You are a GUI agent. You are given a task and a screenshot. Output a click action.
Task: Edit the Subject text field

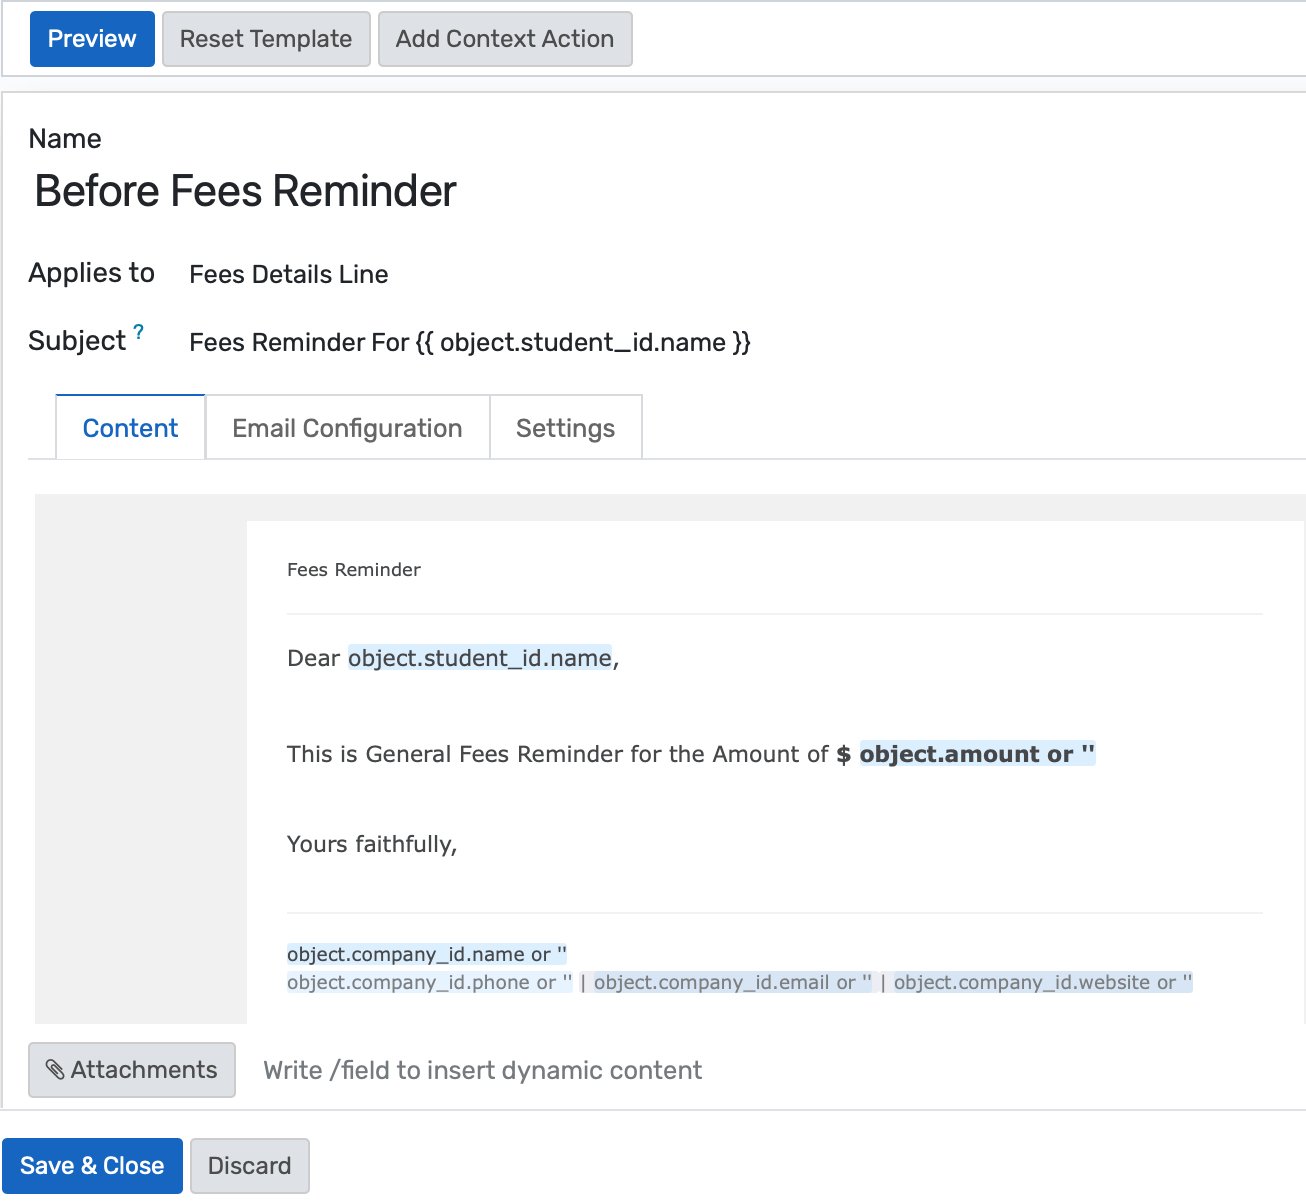470,343
